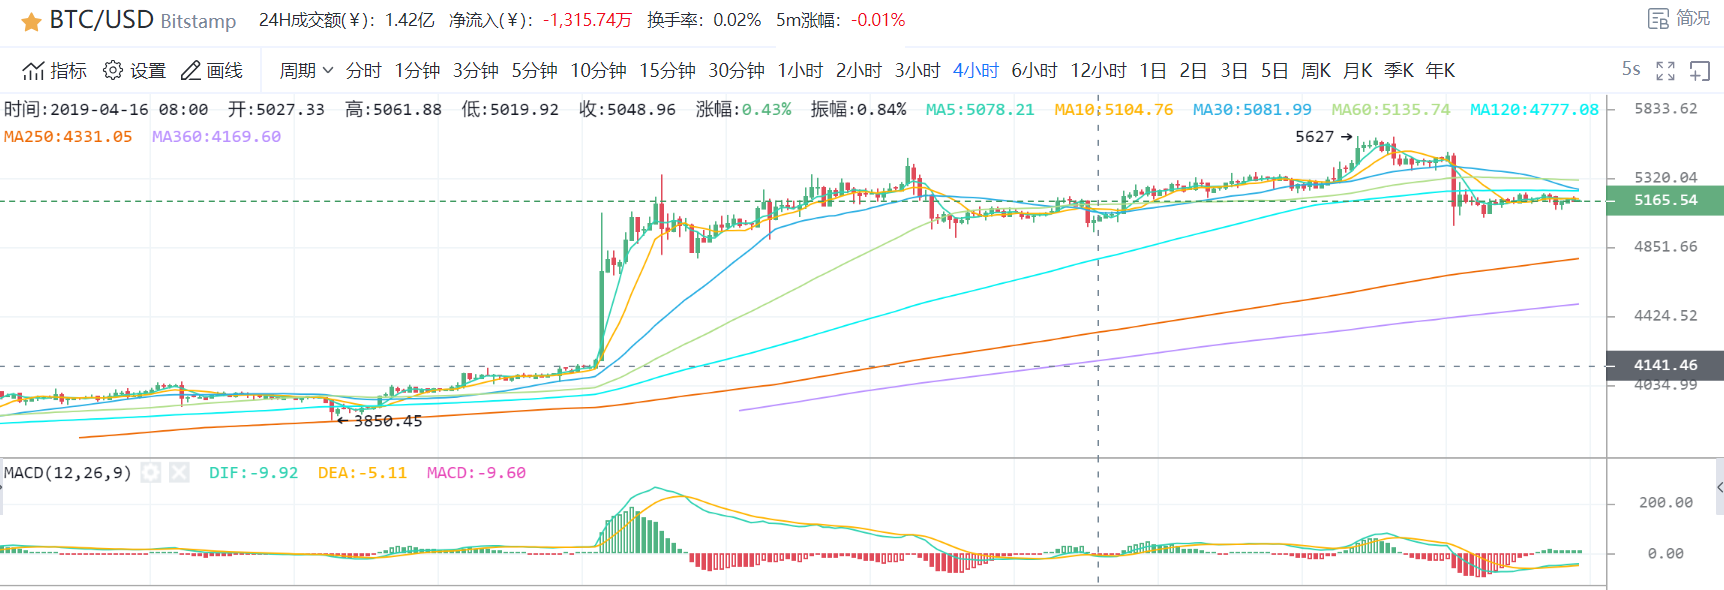Activate the 画线 pencil drawing tool
The image size is (1724, 590).
tap(191, 71)
